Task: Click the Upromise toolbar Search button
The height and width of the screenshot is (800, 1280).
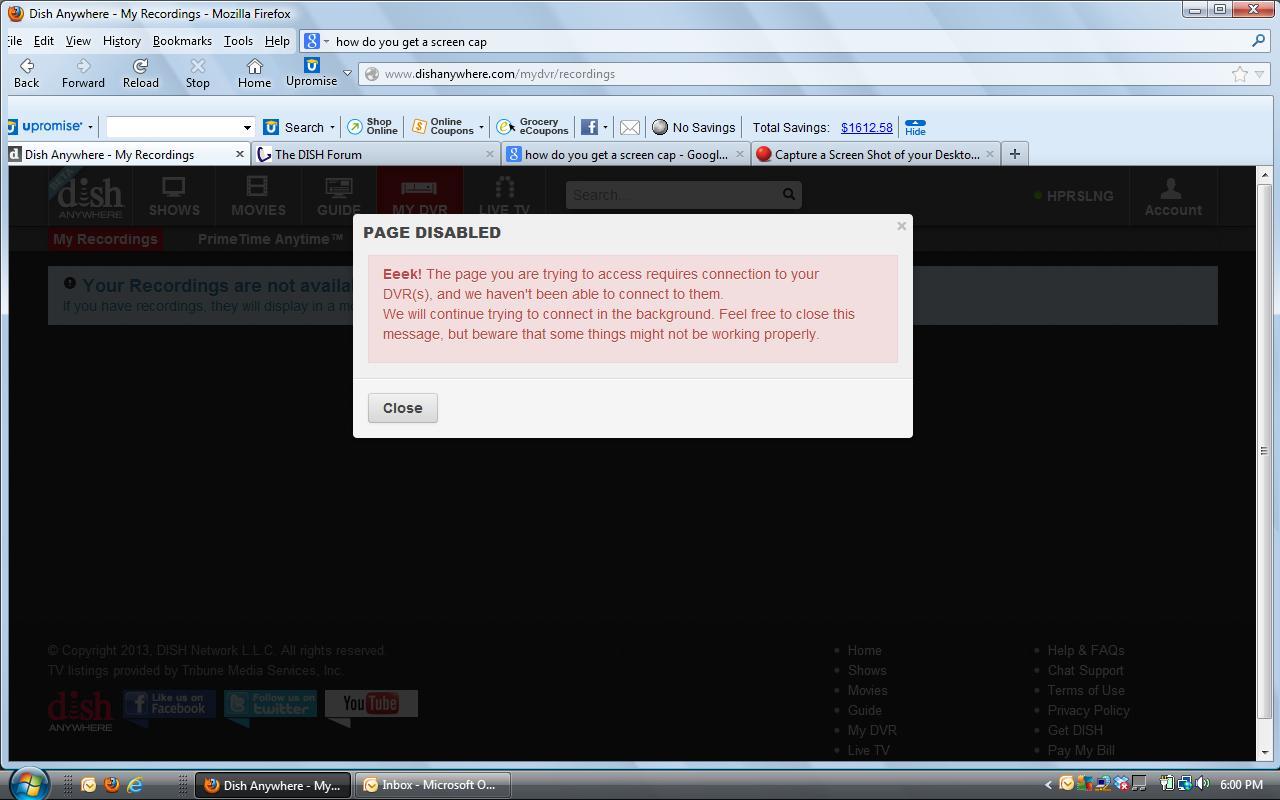Action: [294, 127]
